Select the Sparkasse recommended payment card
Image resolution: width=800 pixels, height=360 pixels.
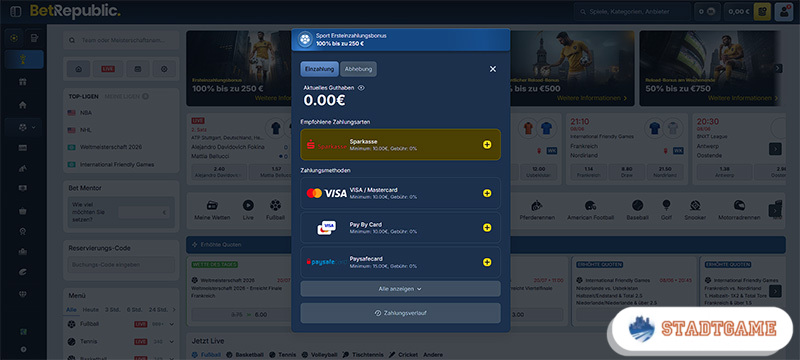tap(401, 145)
